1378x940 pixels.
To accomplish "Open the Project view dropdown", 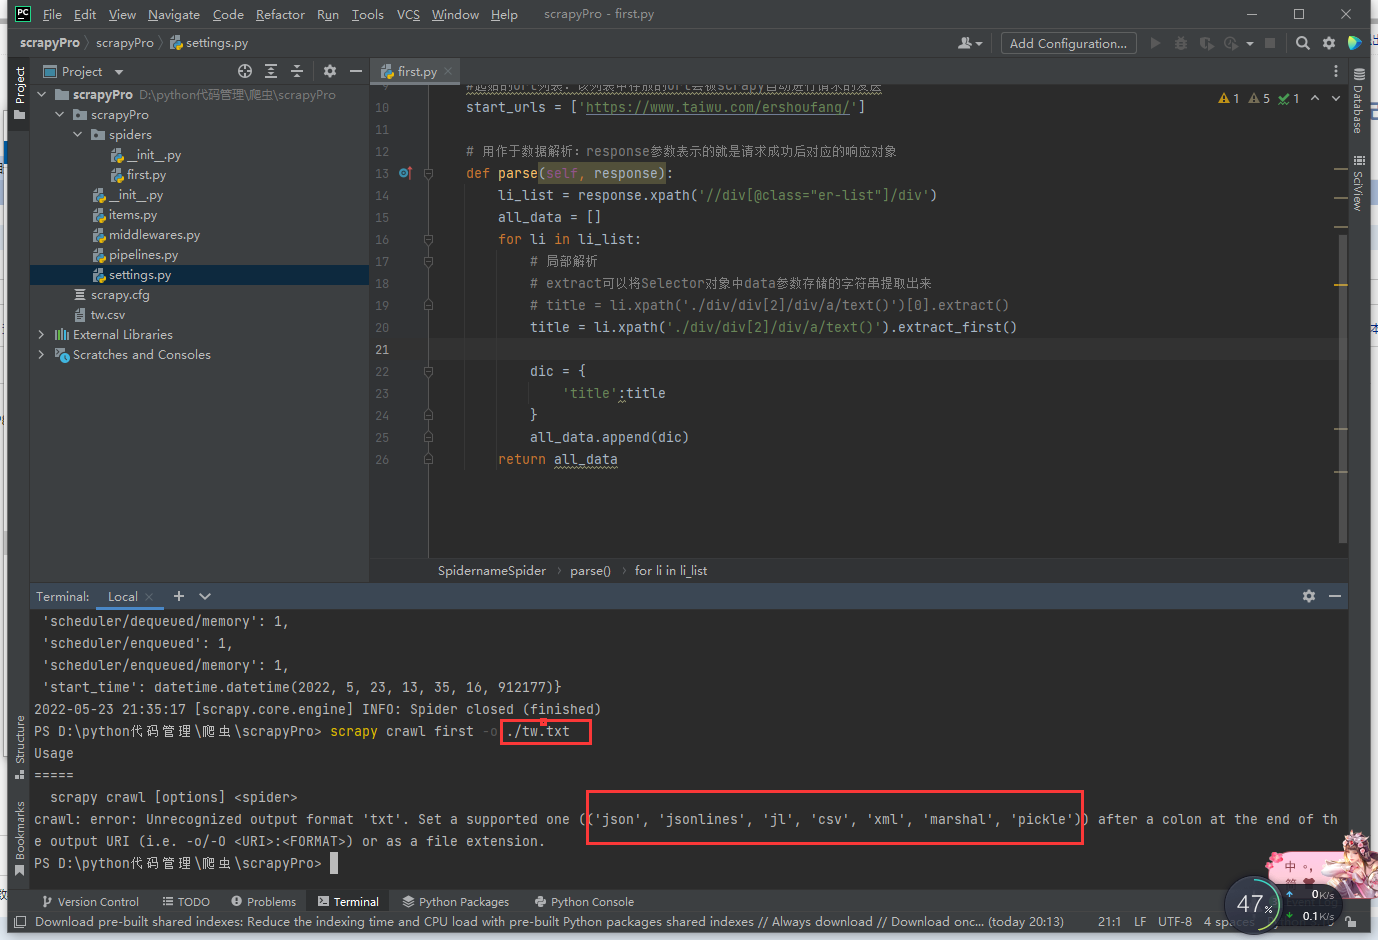I will tap(119, 72).
